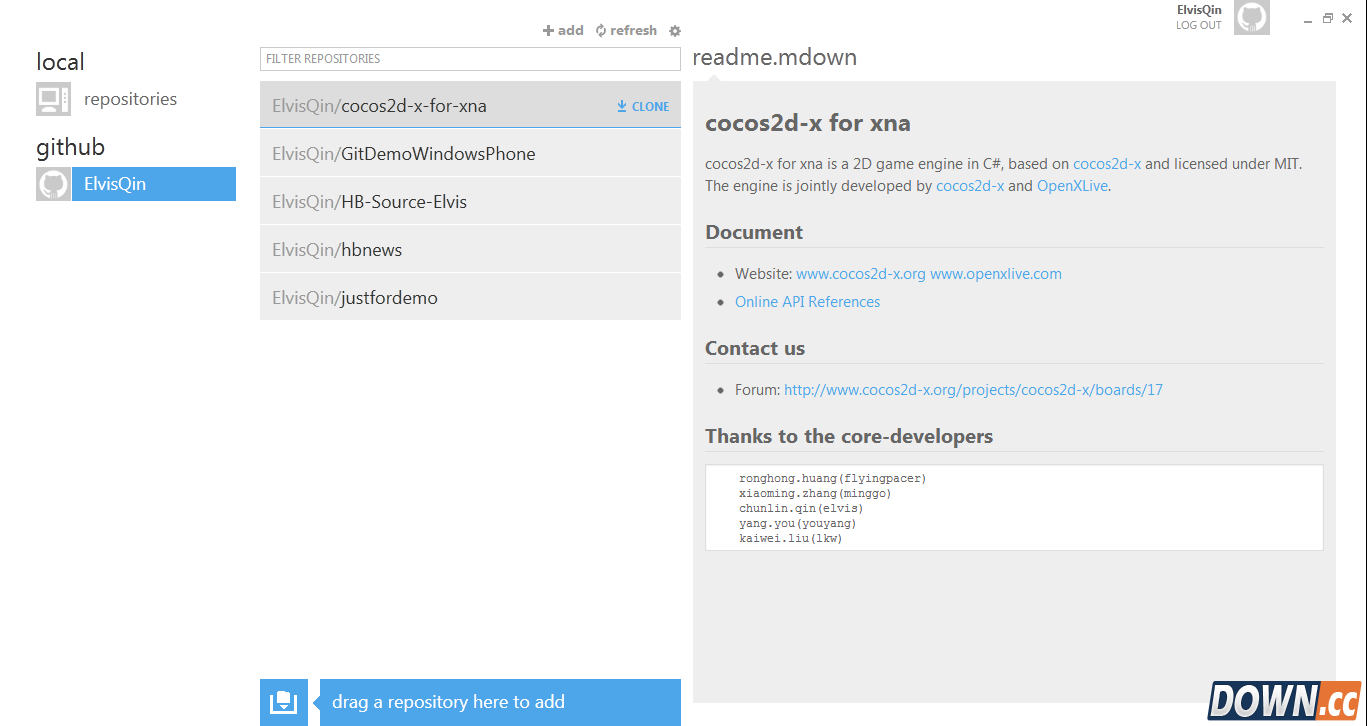Open the settings gear icon
This screenshot has width=1367, height=726.
click(675, 30)
